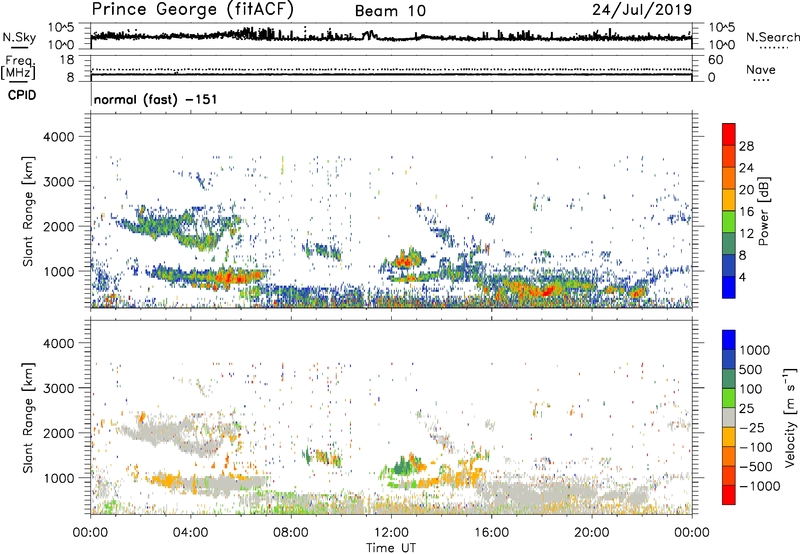Viewport: 800px width, 554px height.
Task: Click the '500' label on velocity colorbar
Action: 750,370
